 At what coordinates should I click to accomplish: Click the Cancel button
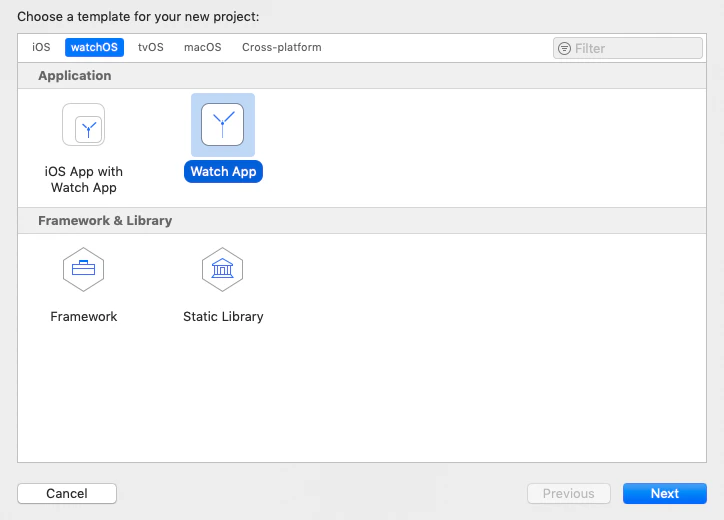[x=67, y=493]
